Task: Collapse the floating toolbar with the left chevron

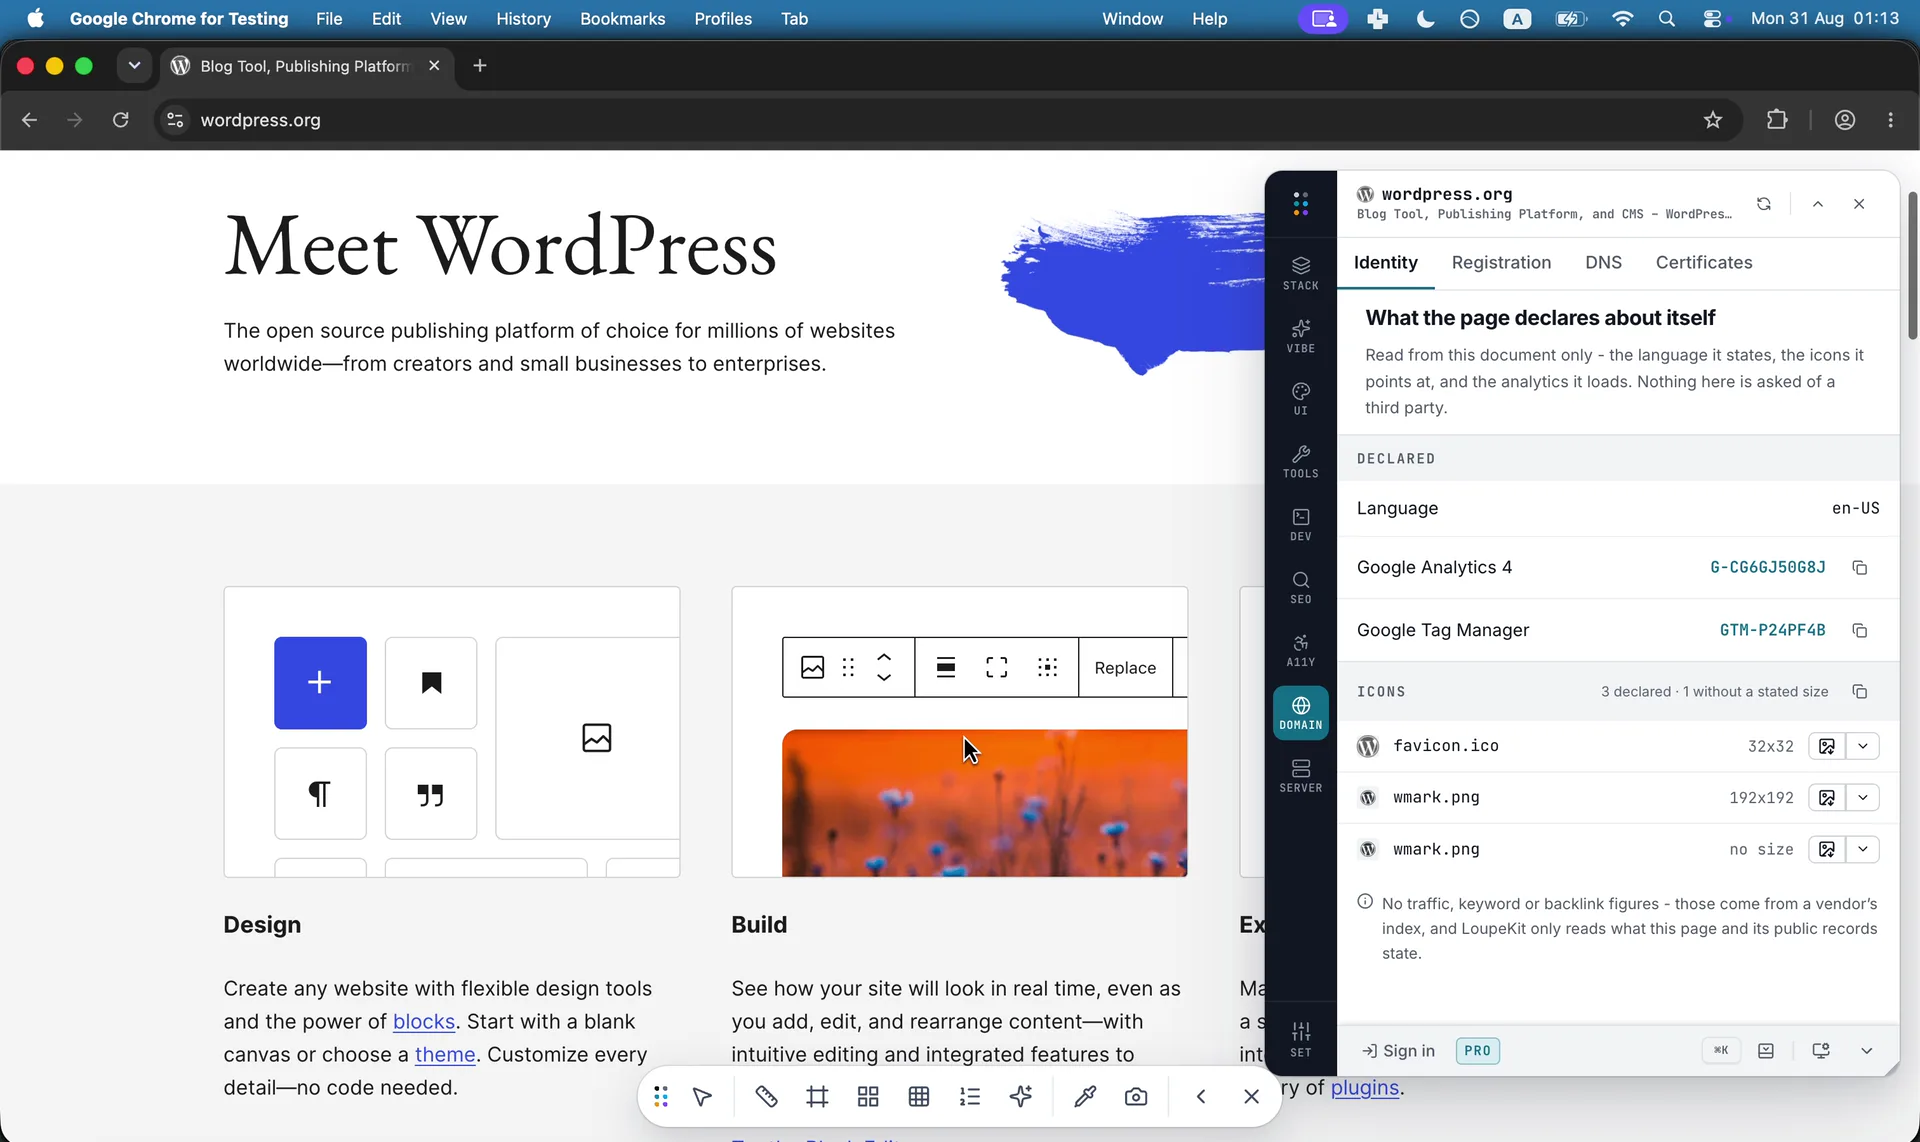Action: click(1201, 1097)
